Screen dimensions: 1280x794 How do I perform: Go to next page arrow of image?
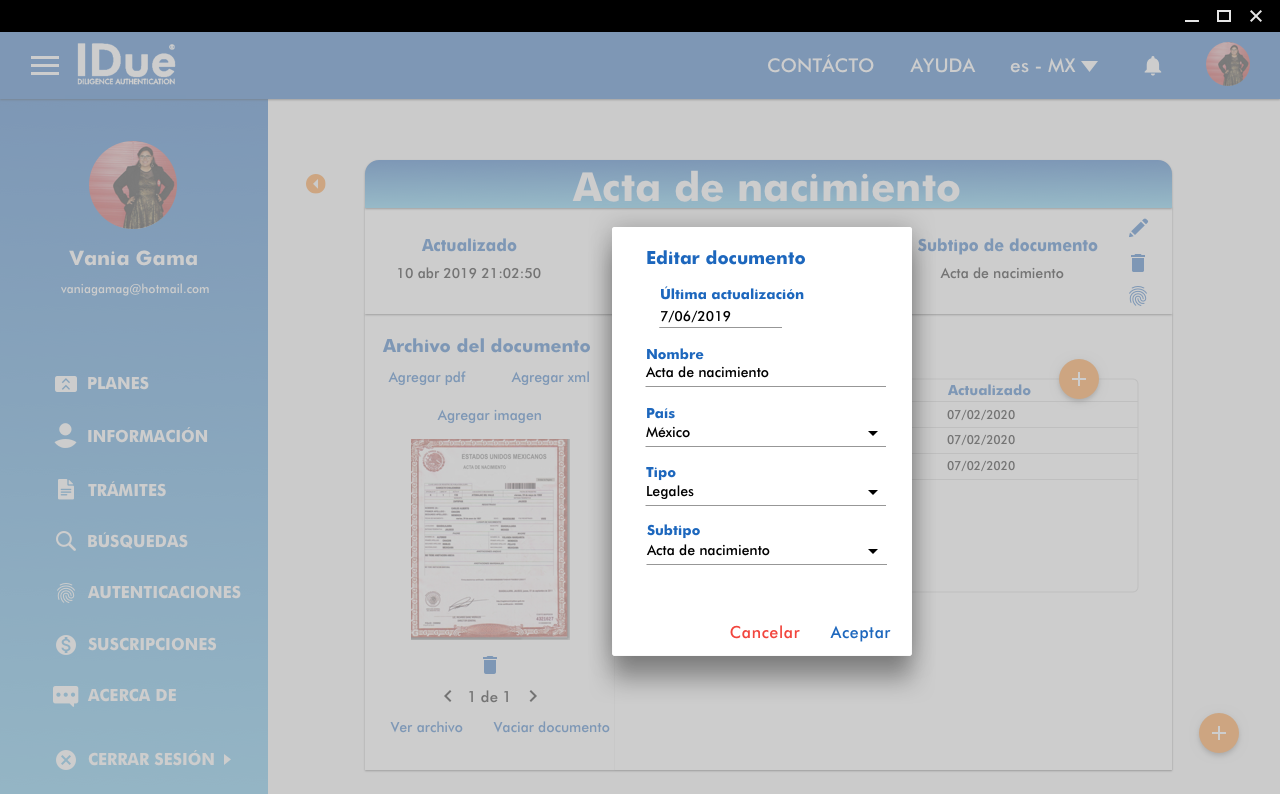533,696
